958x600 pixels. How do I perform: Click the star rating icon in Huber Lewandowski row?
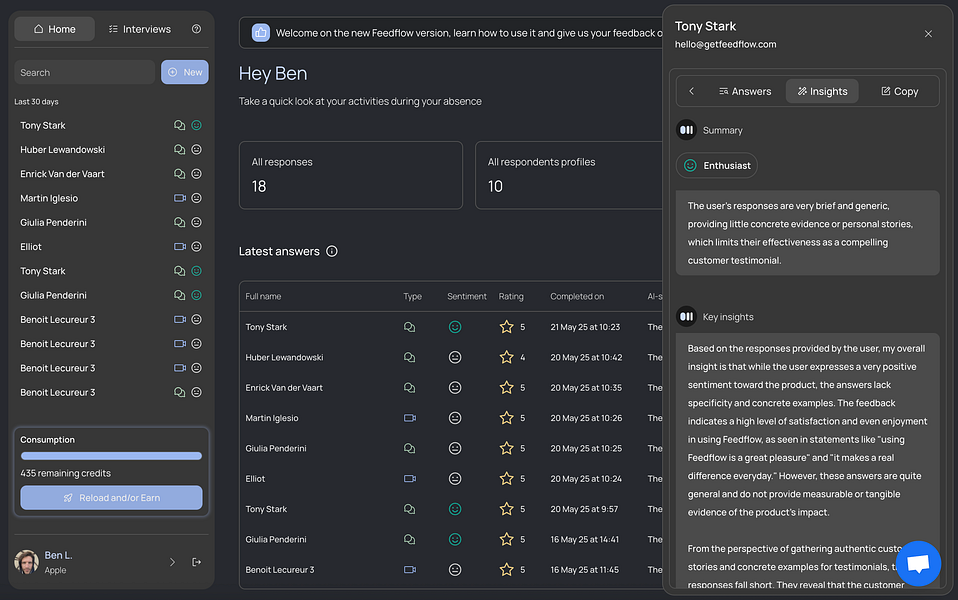(x=506, y=357)
